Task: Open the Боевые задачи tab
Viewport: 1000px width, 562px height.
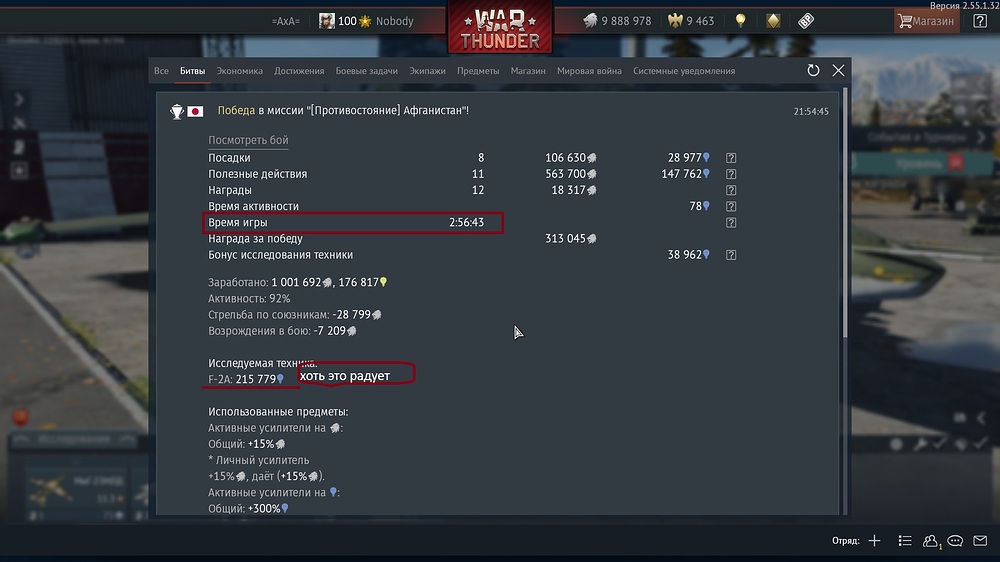Action: (x=367, y=71)
